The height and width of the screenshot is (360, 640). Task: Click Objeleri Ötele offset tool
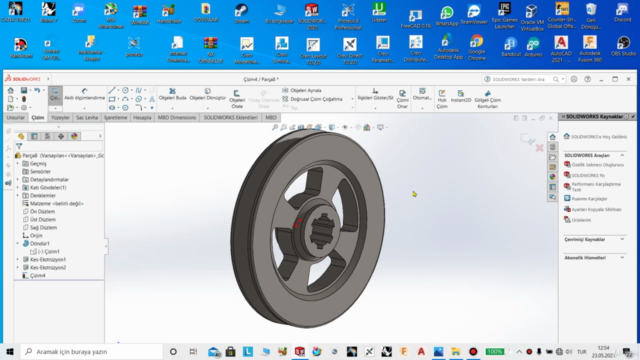(237, 99)
